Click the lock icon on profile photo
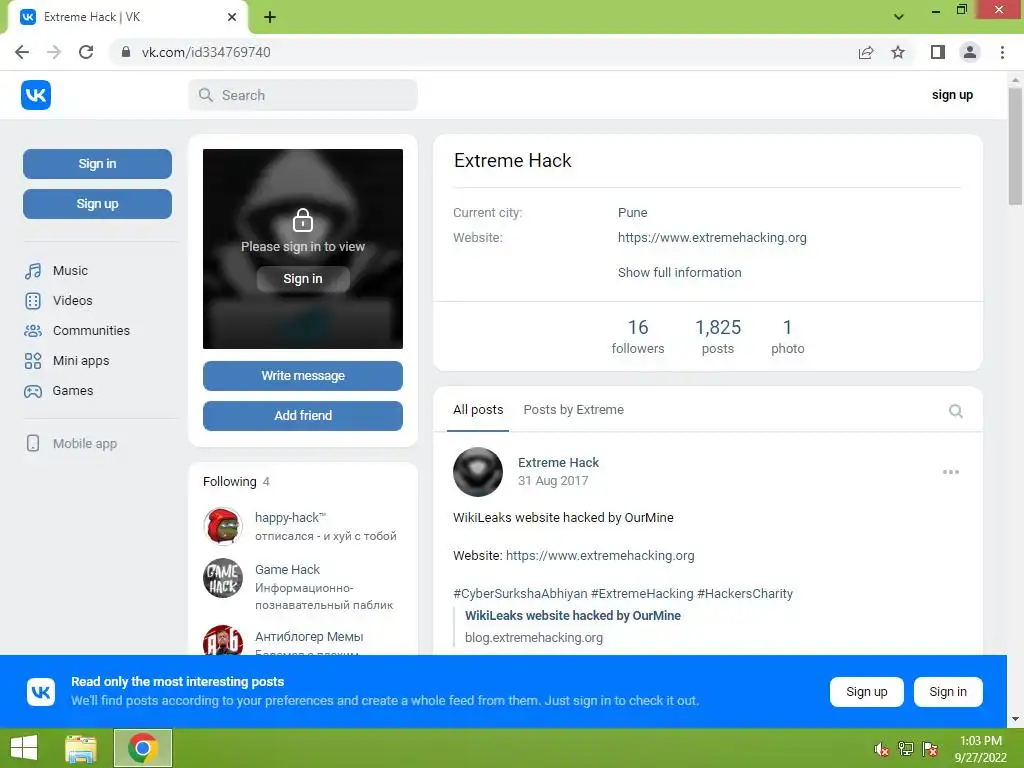 pyautogui.click(x=302, y=220)
